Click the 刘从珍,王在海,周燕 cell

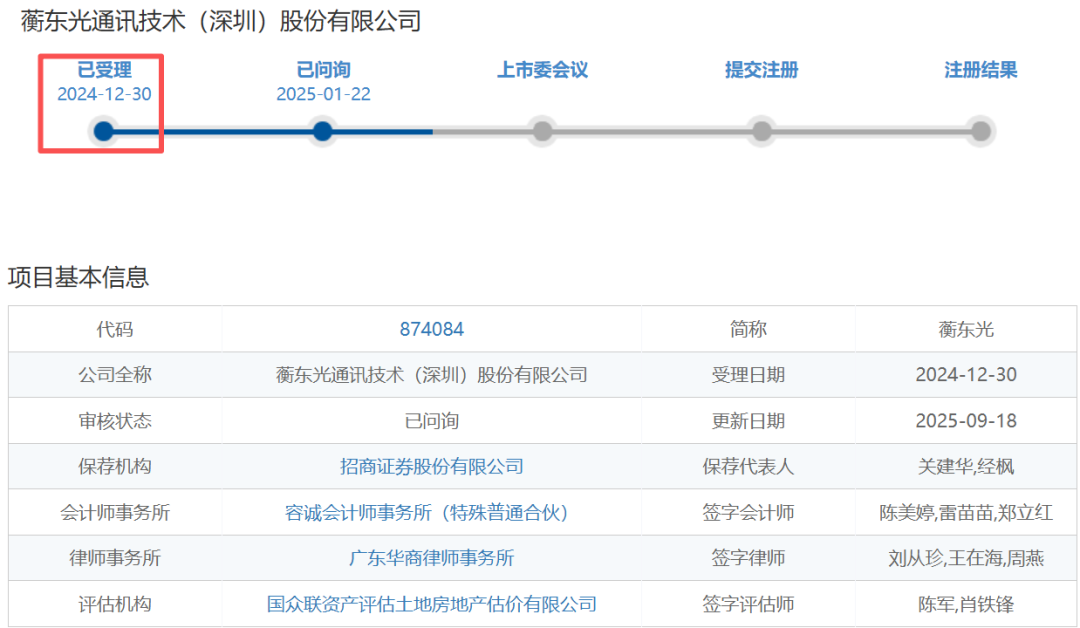(966, 558)
